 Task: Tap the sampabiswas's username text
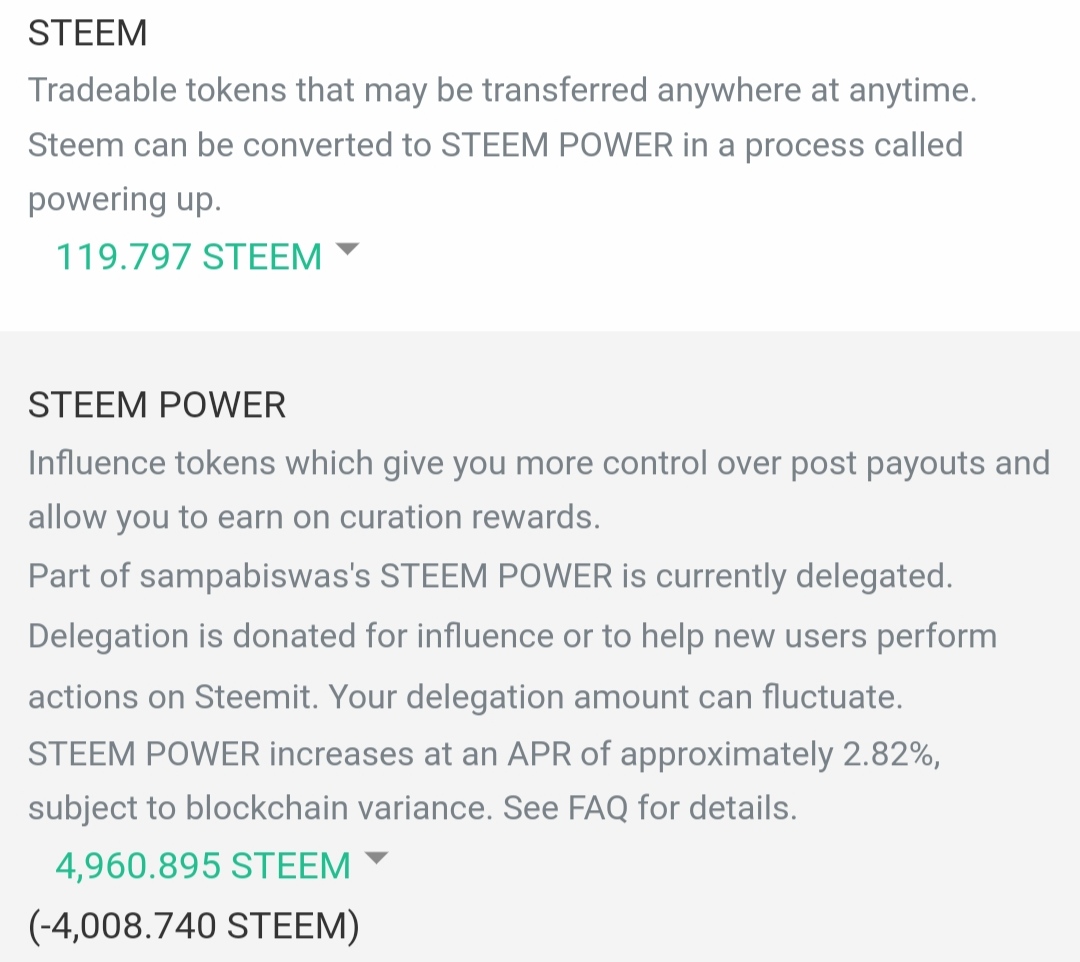click(x=254, y=576)
